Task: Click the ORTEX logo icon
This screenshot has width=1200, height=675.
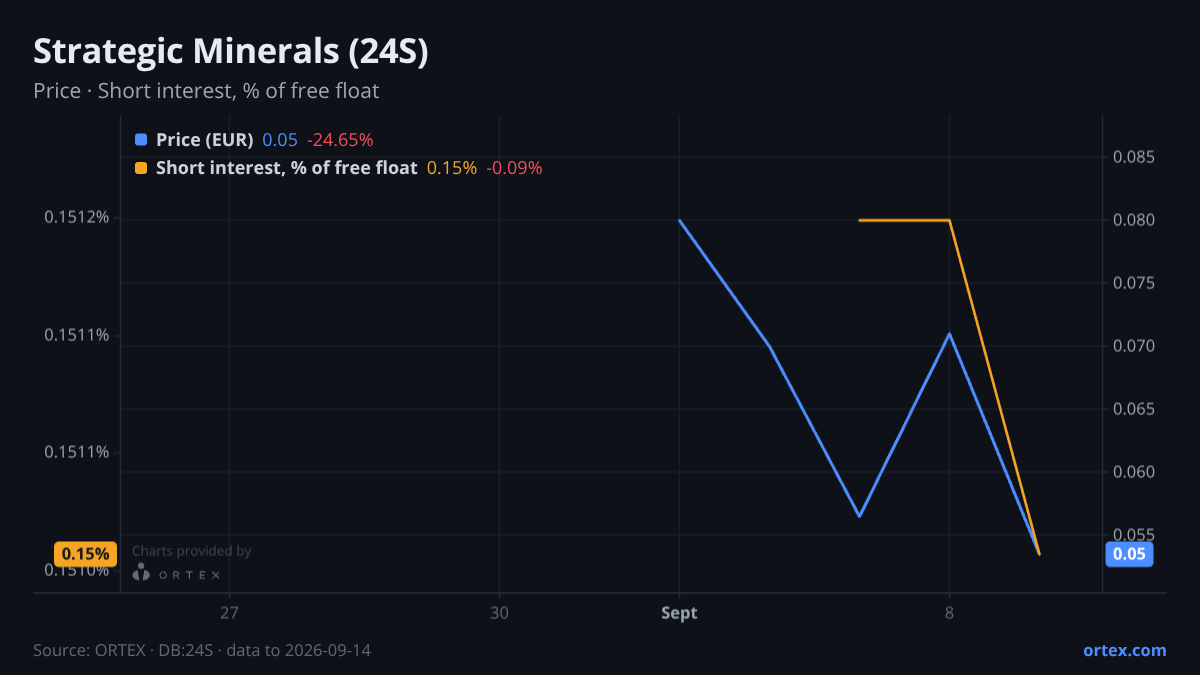Action: [x=141, y=572]
